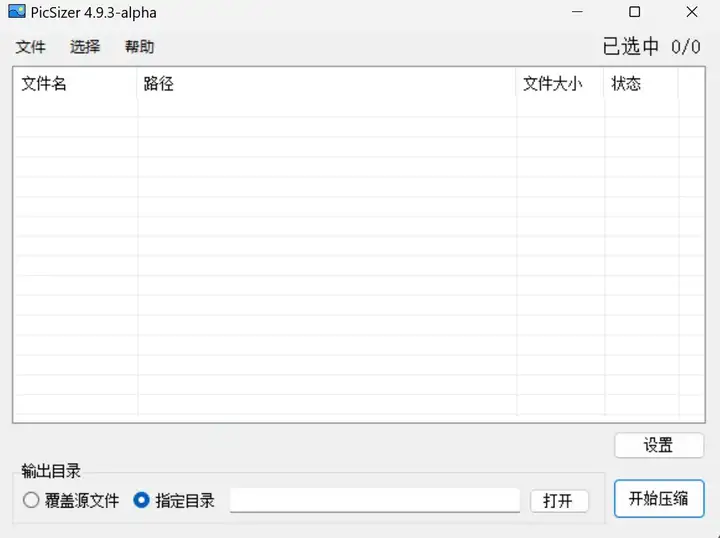Open the 选择 menu
The height and width of the screenshot is (538, 720).
click(x=85, y=47)
